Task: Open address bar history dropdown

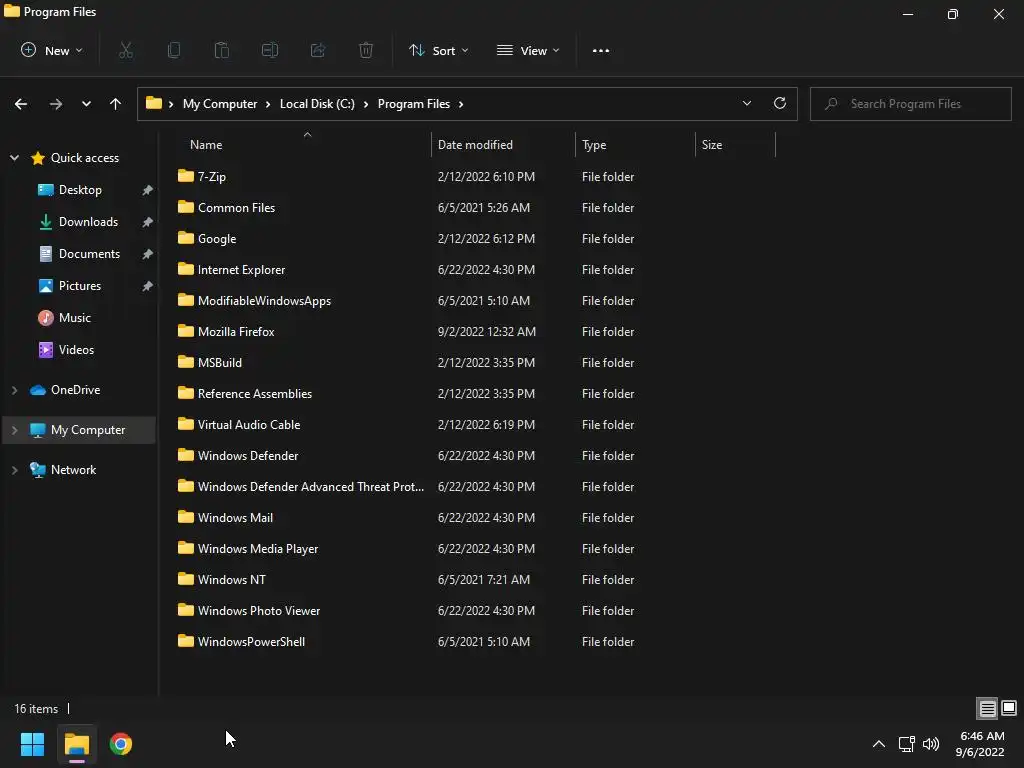Action: pos(746,103)
